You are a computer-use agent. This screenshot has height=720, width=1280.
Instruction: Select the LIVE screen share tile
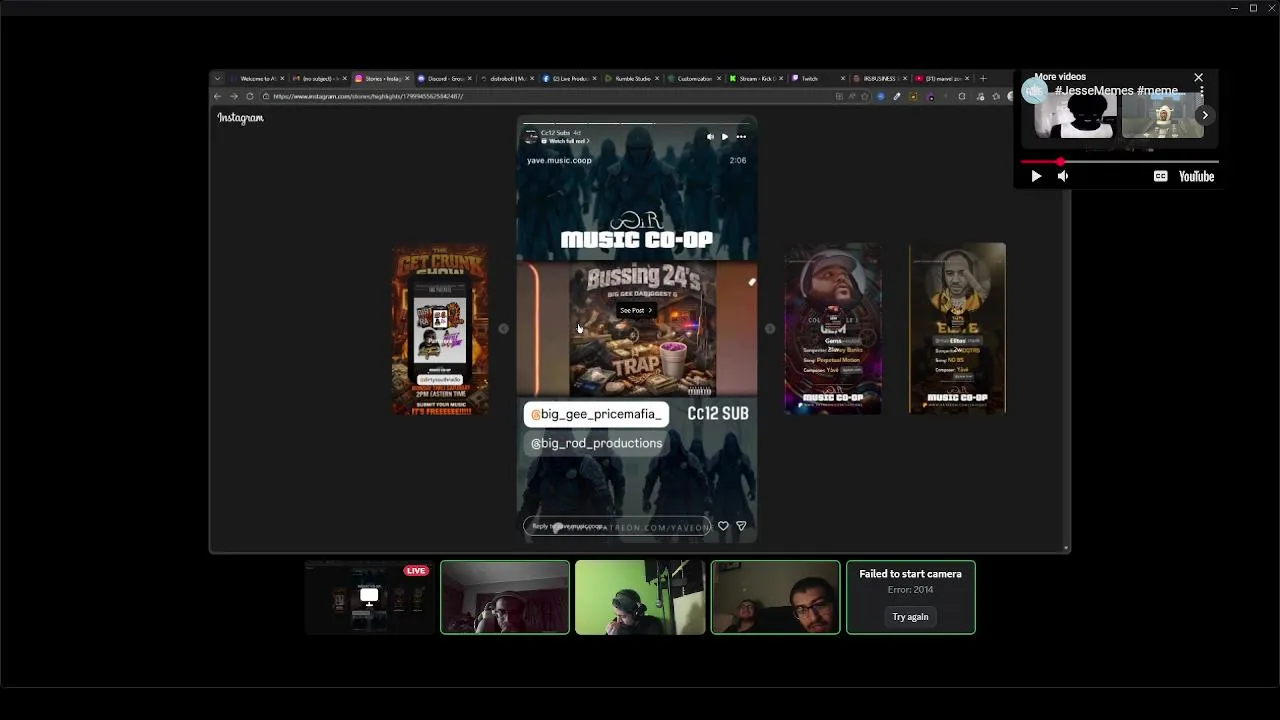coord(369,598)
